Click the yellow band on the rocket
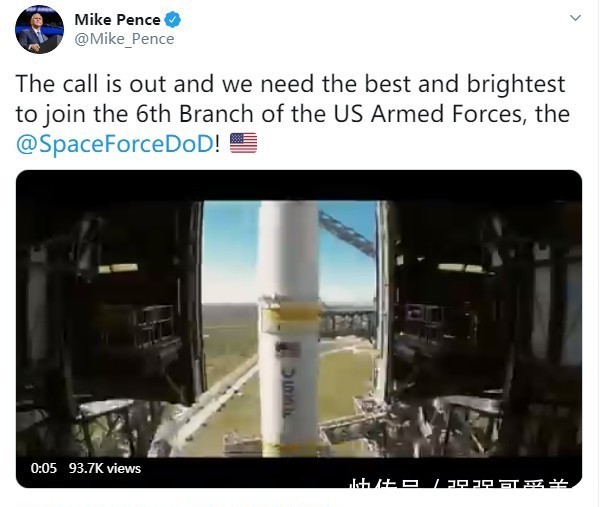Screen dimensions: 602x507 point(291,312)
